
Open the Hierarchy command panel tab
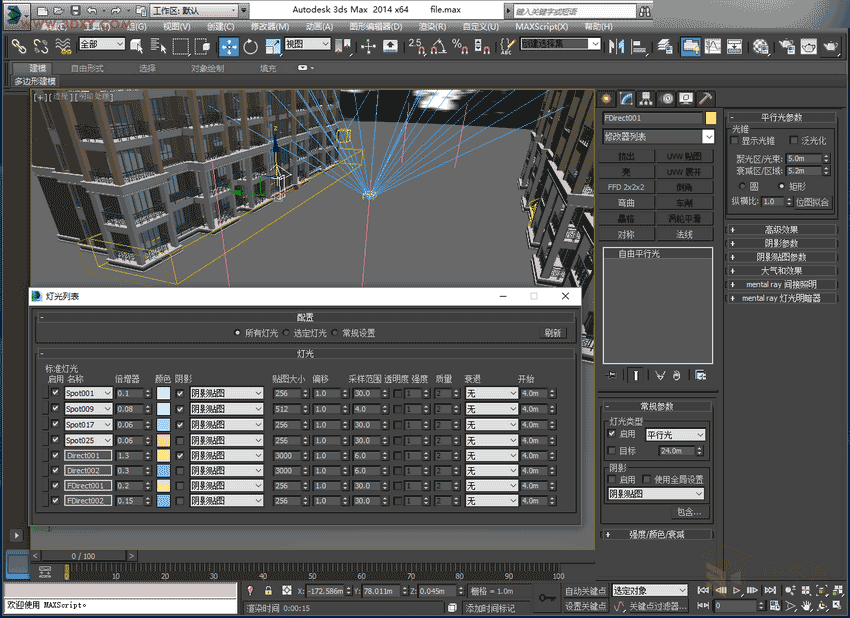[646, 98]
